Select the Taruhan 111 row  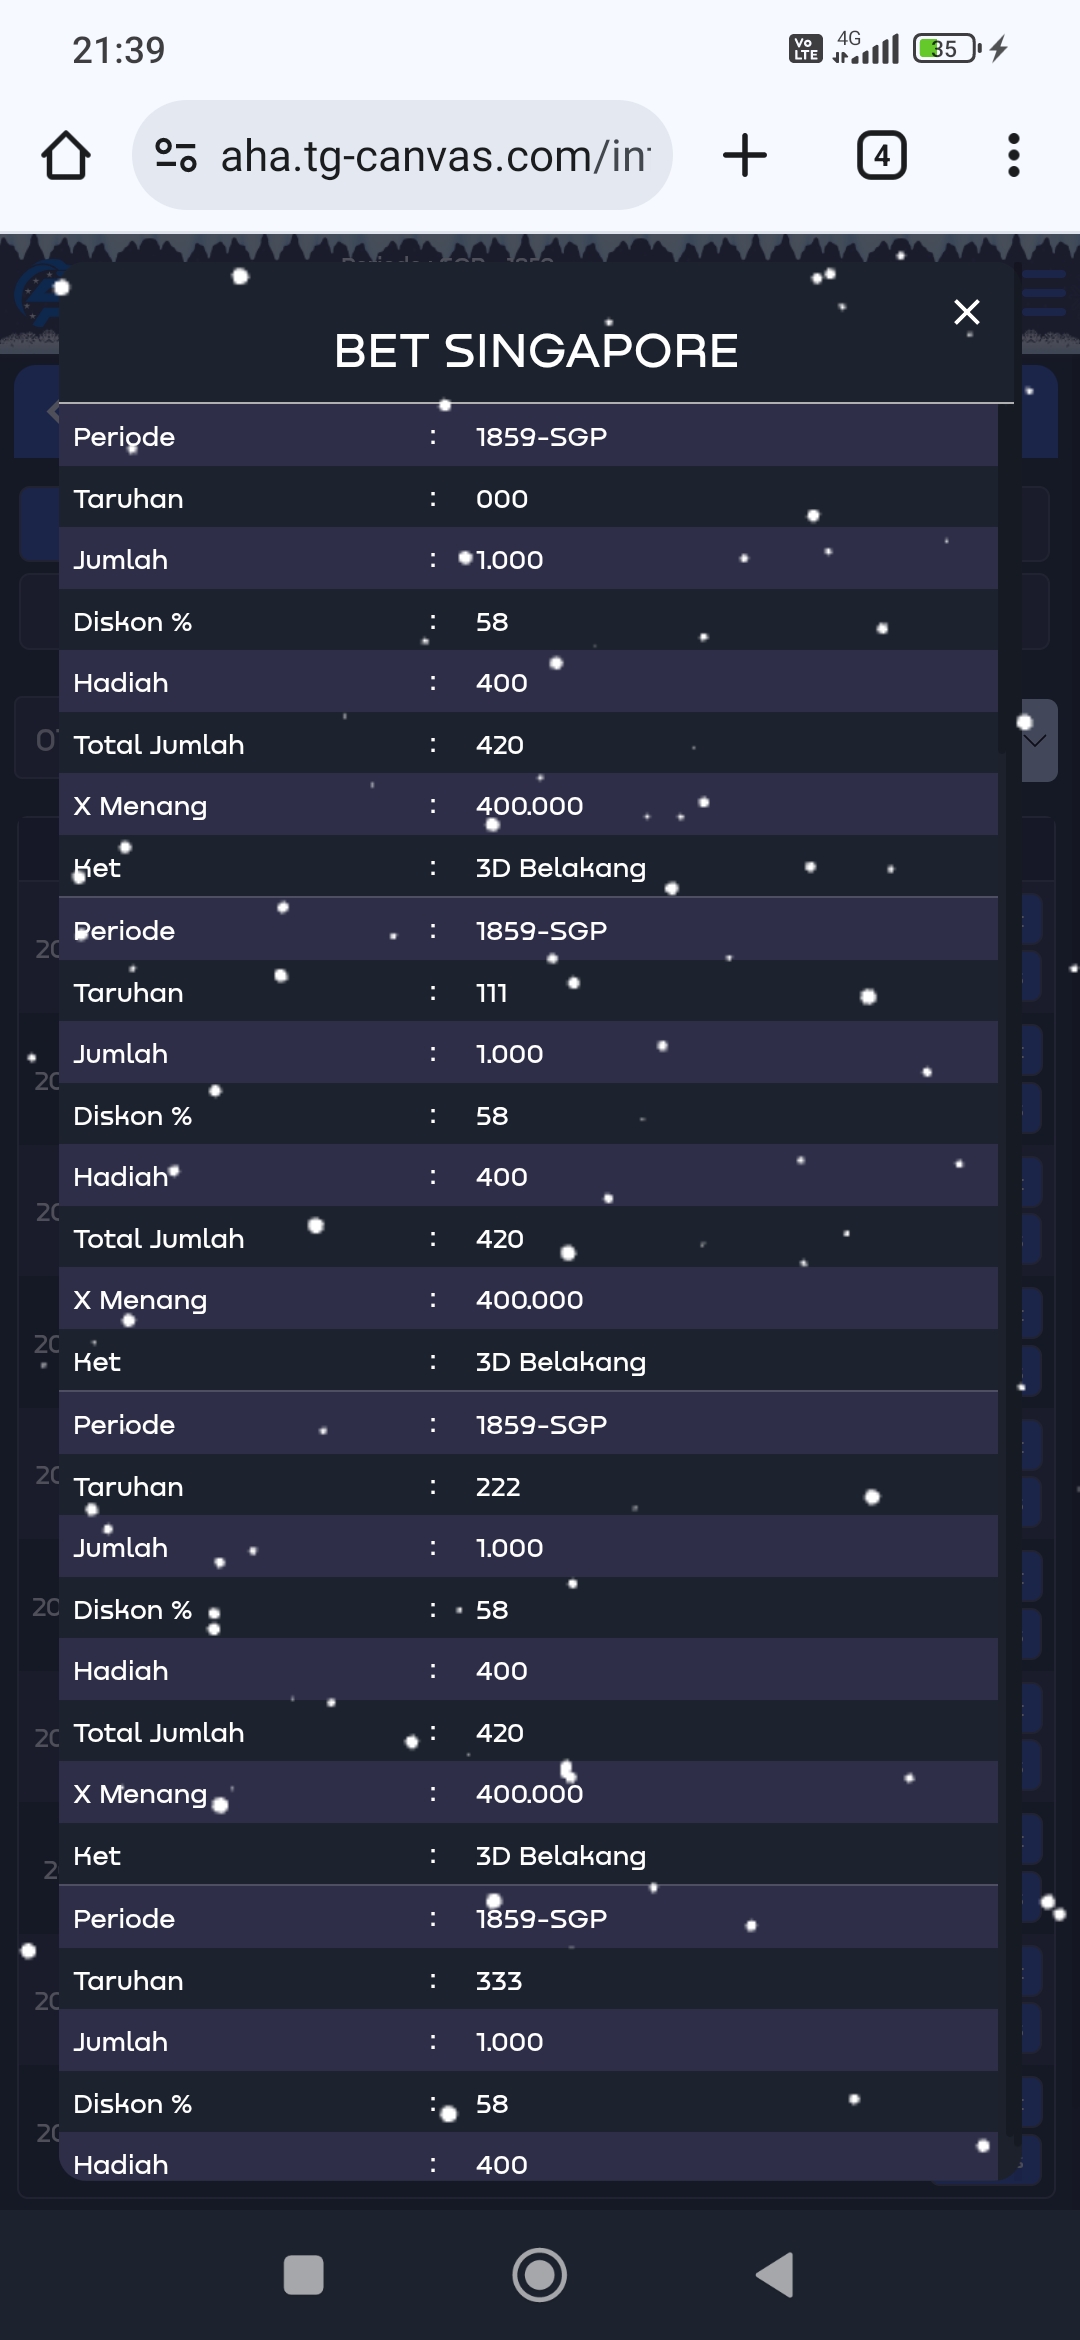tap(528, 992)
